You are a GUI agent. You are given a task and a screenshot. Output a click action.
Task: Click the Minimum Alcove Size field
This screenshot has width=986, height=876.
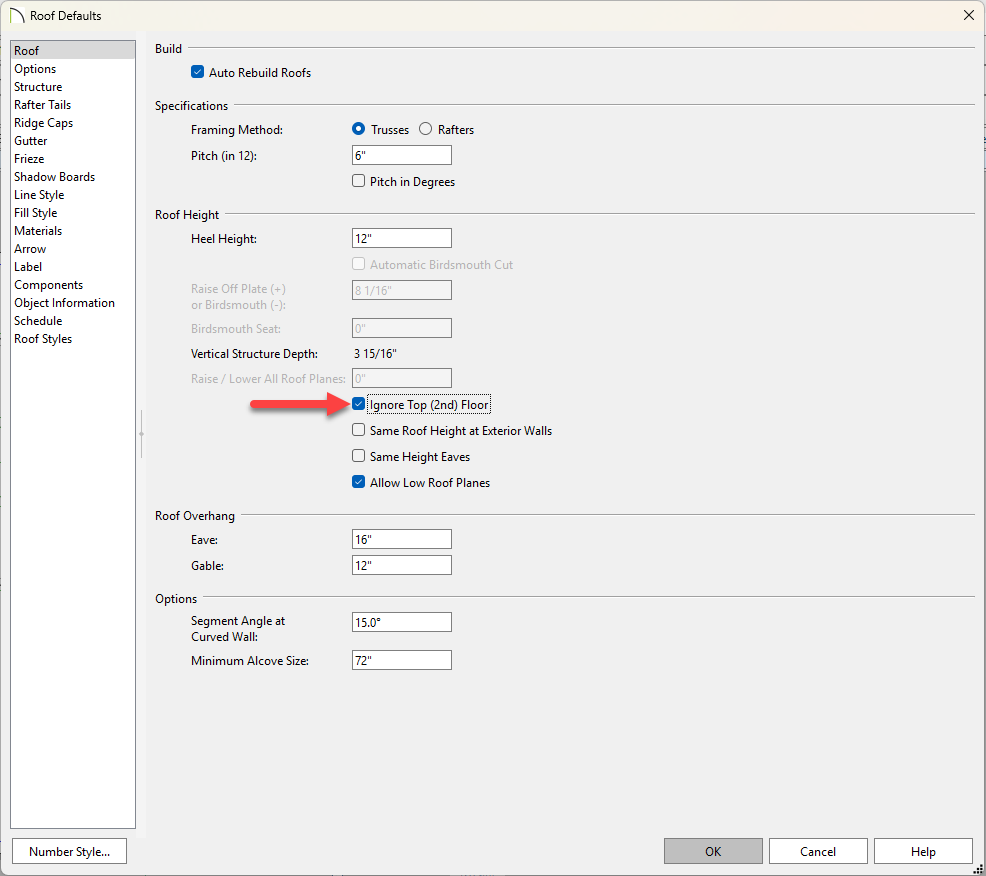point(402,660)
